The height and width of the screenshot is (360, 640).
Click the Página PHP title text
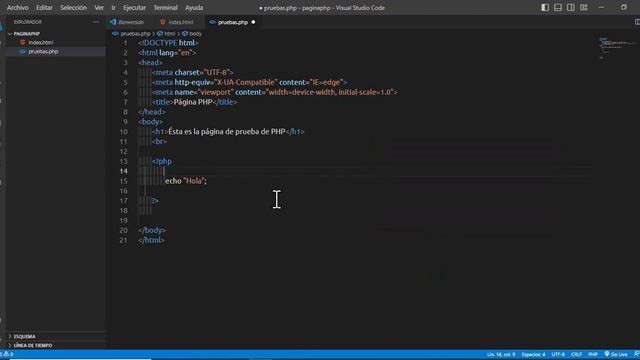pyautogui.click(x=193, y=102)
